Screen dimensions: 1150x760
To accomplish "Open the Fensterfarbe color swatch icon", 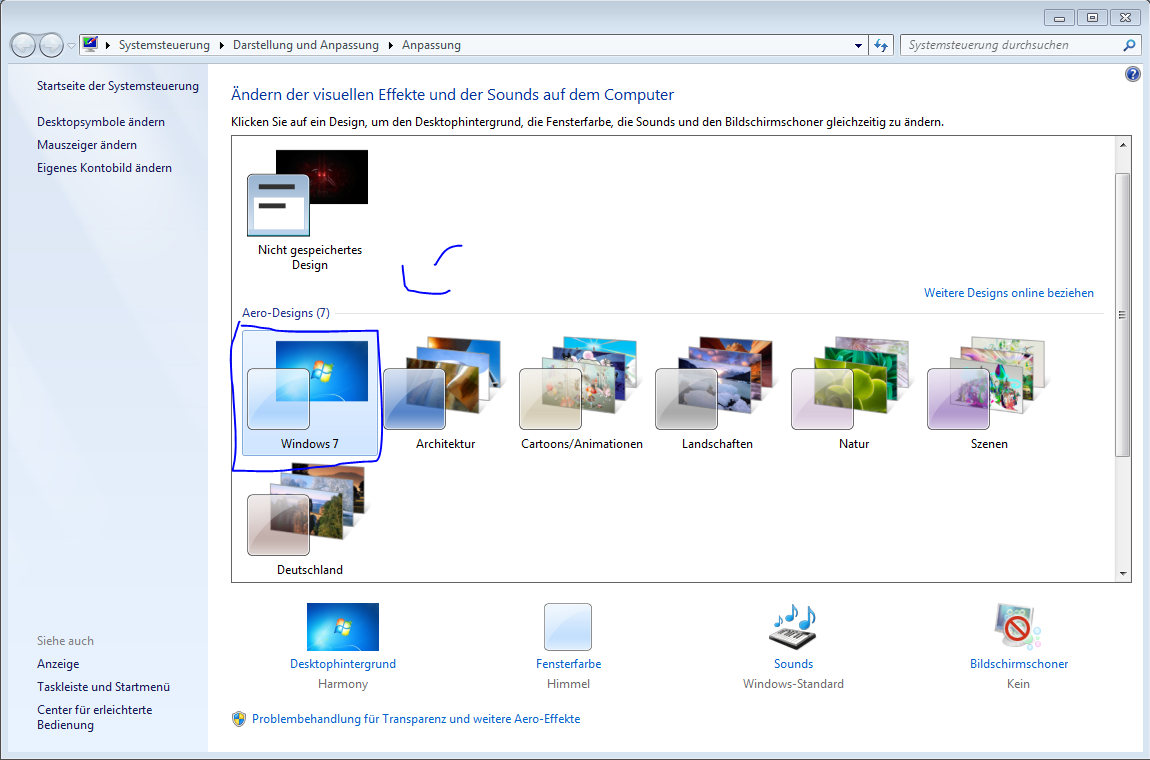I will [x=568, y=627].
